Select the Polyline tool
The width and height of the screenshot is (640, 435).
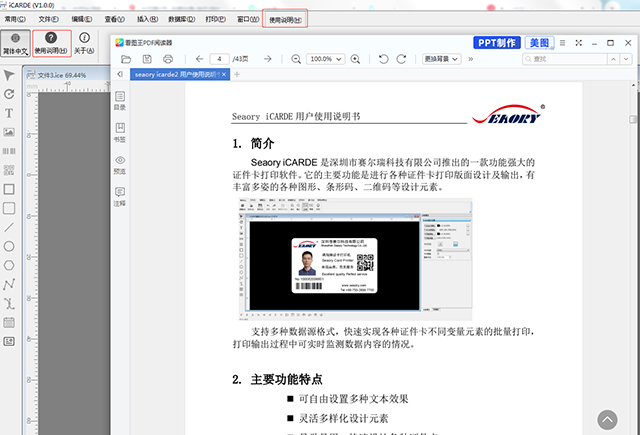click(9, 284)
